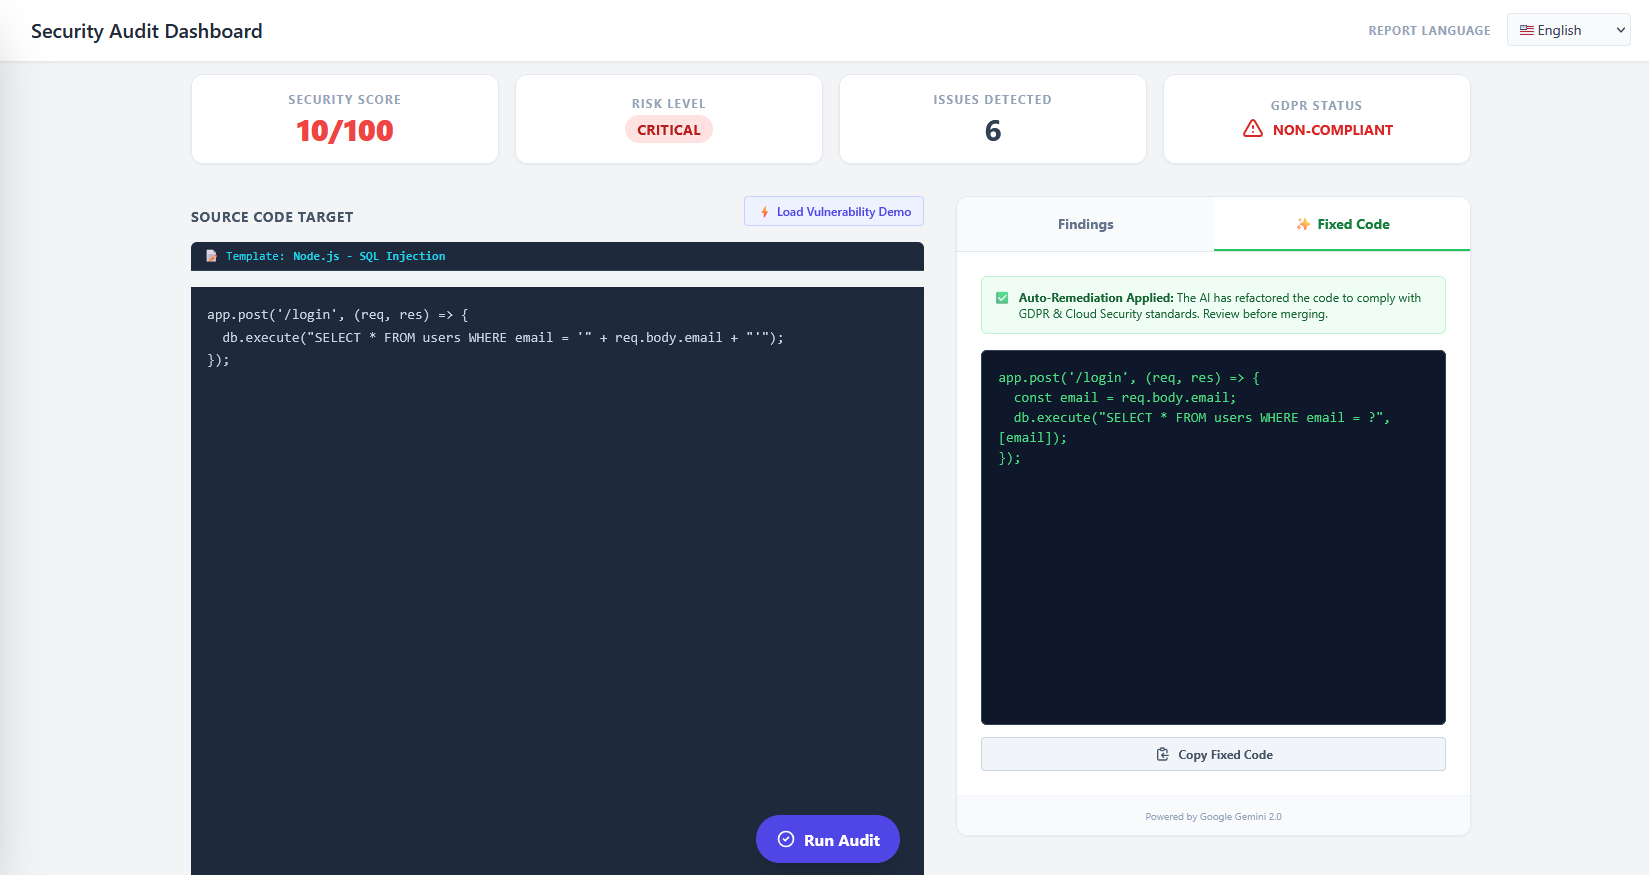This screenshot has height=875, width=1649.
Task: Click the SOURCE CODE TARGET heading
Action: 272,217
